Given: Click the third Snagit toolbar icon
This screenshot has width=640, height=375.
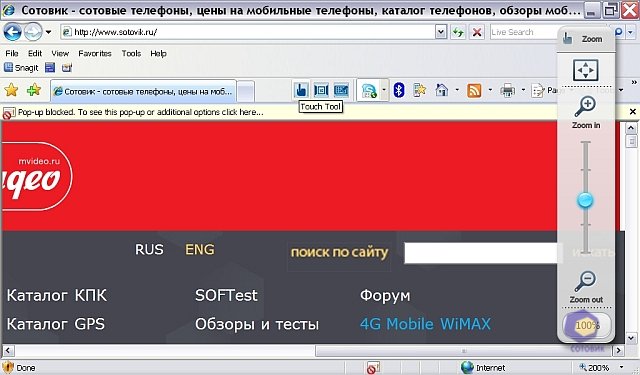Looking at the screenshot, I should coord(67,68).
